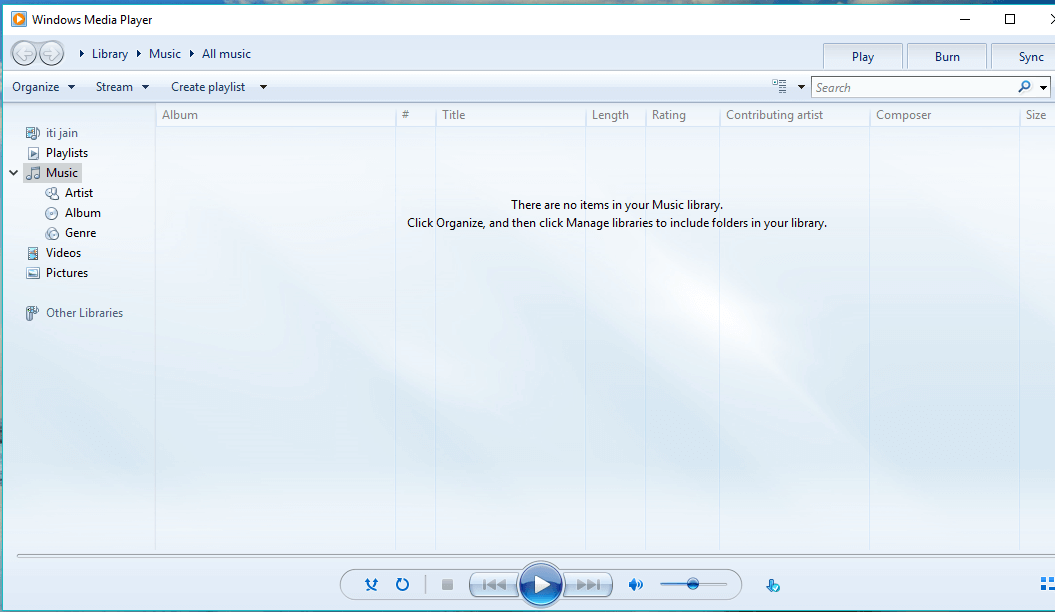Mute the volume speaker icon

(635, 584)
